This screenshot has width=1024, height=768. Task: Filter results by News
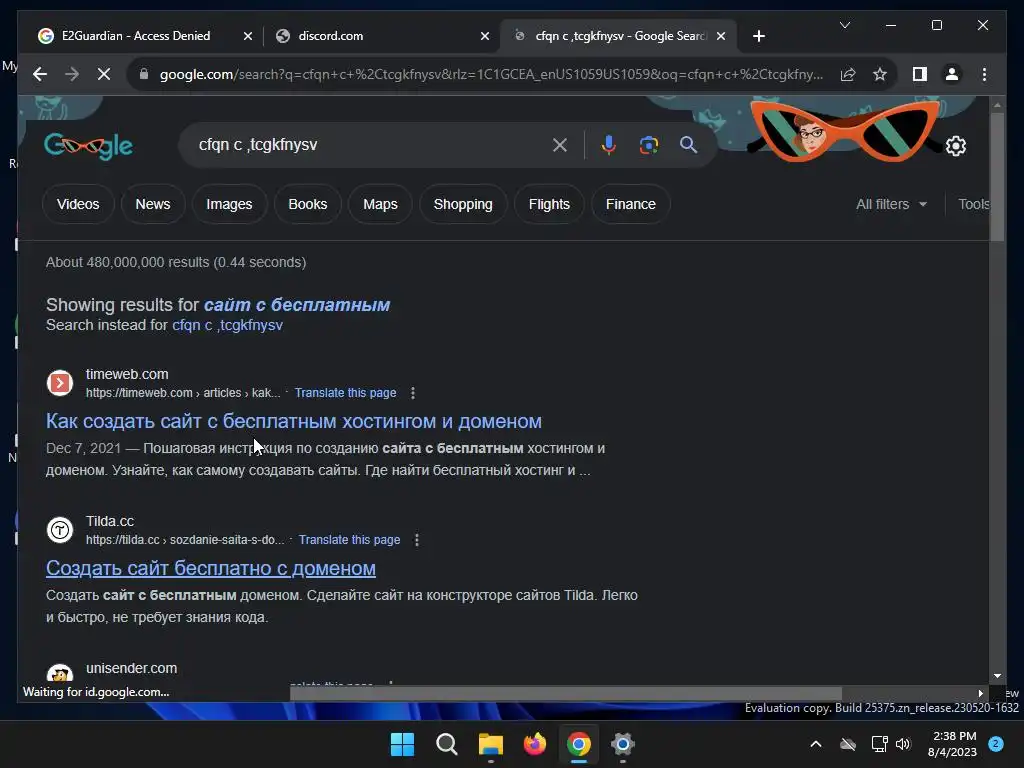153,204
